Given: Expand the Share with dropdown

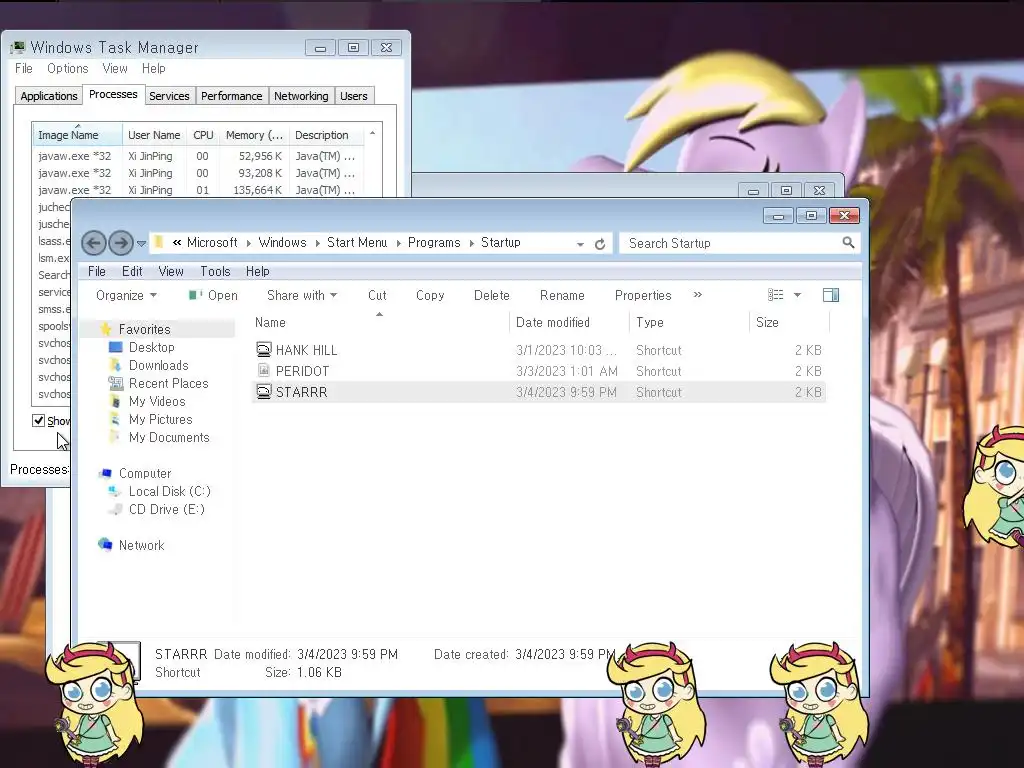Looking at the screenshot, I should [x=302, y=295].
